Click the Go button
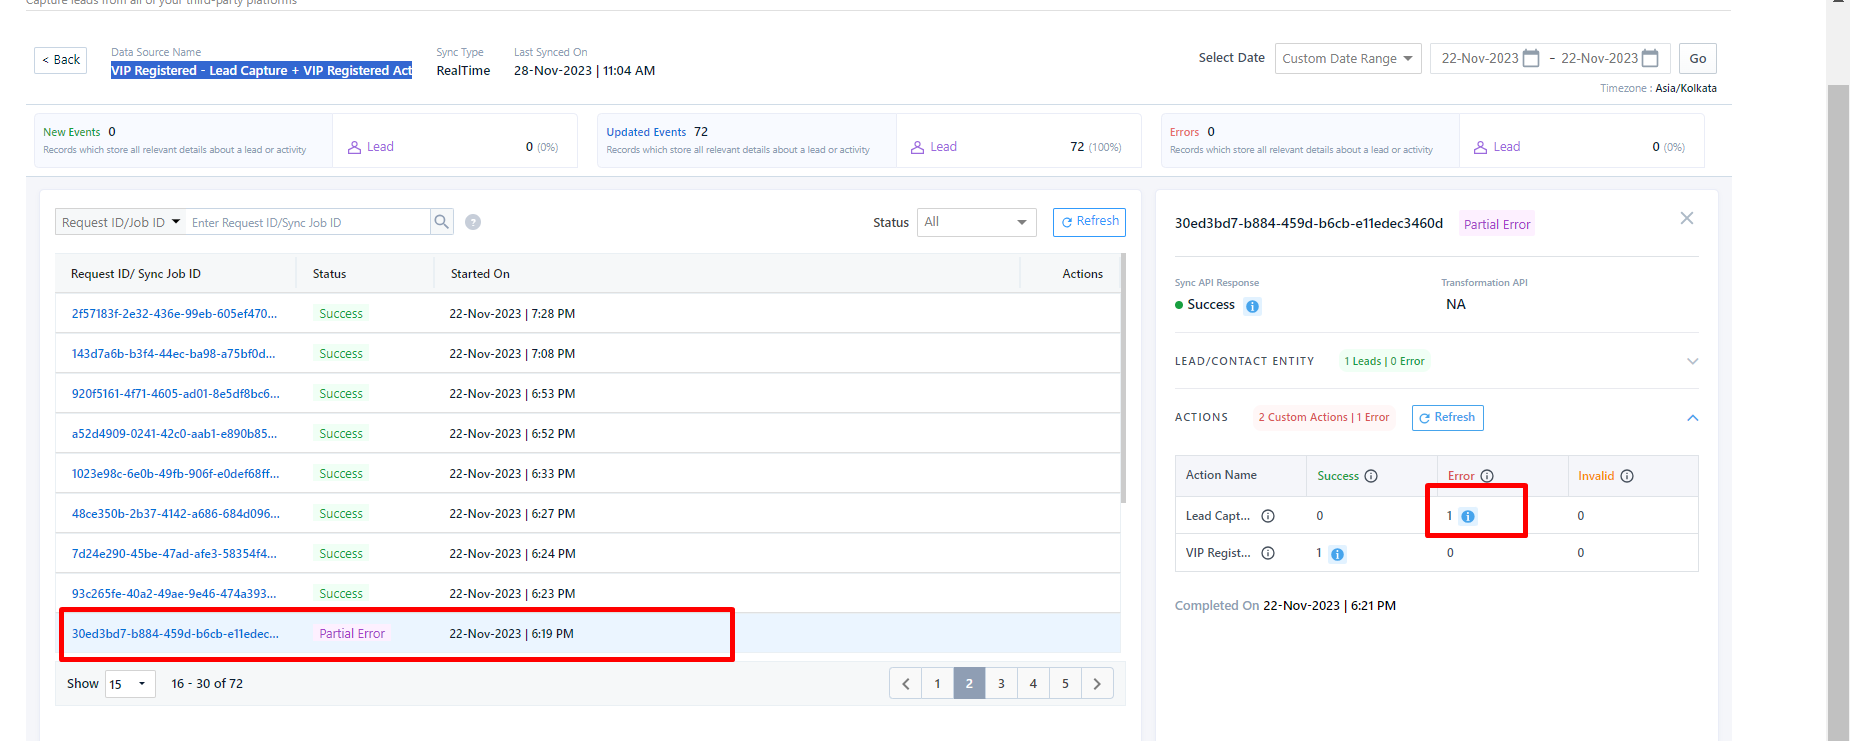1850x741 pixels. 1697,59
